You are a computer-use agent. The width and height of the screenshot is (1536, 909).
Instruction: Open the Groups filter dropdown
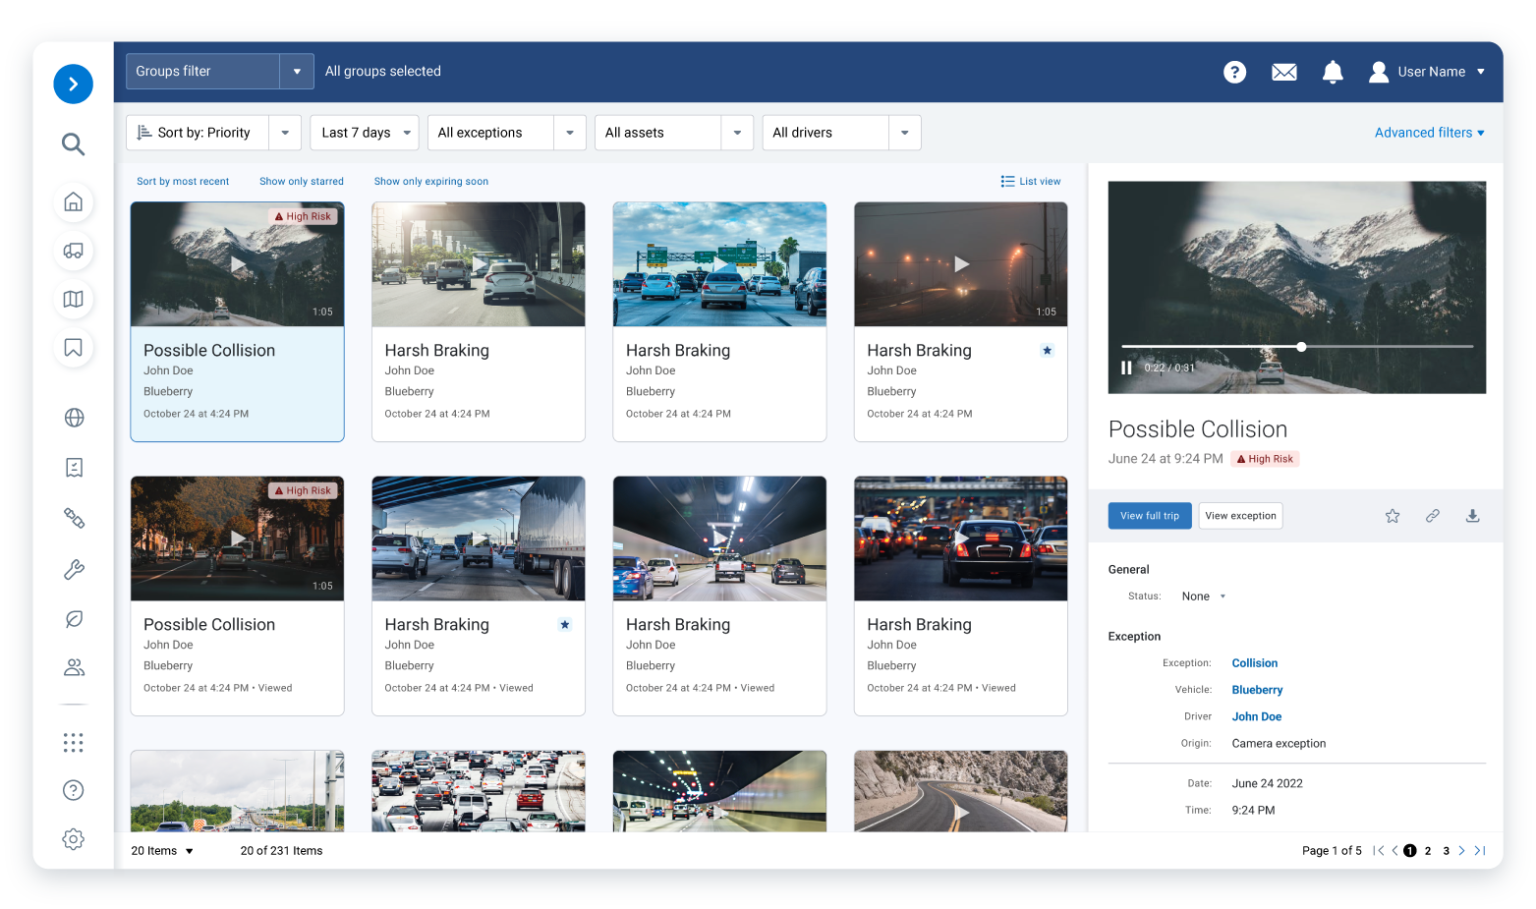coord(296,72)
